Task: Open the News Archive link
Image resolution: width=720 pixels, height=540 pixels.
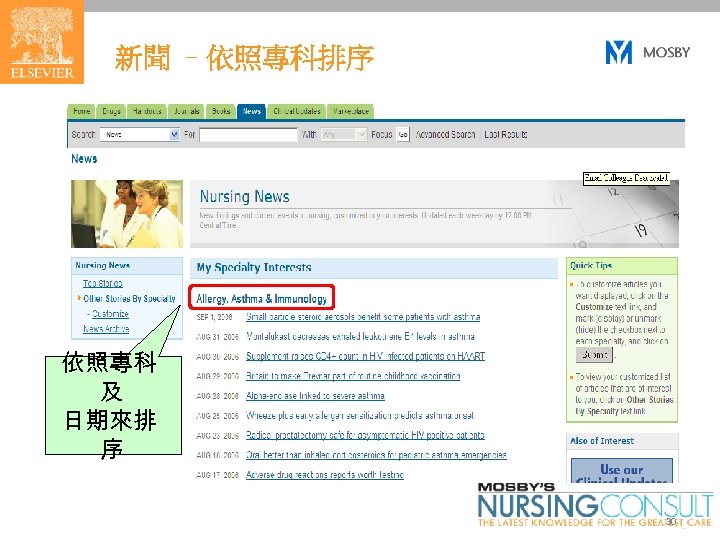Action: point(106,329)
